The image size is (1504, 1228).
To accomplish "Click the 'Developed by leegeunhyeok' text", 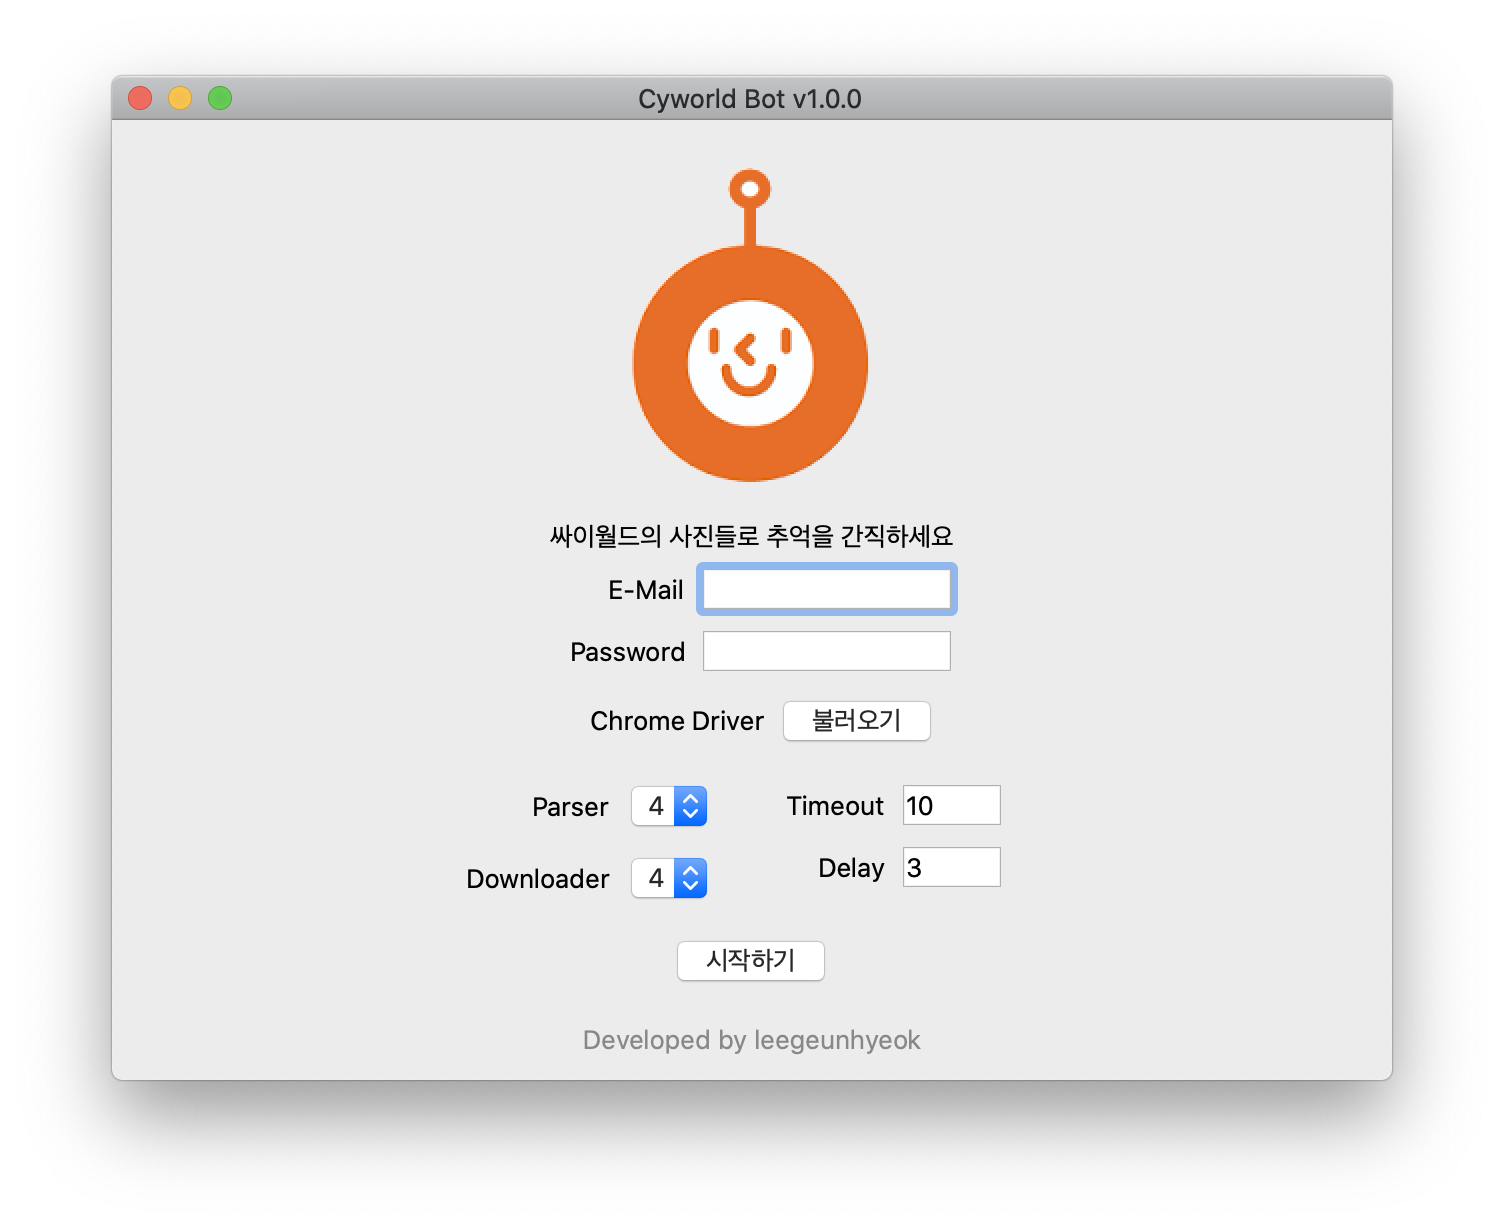I will pyautogui.click(x=752, y=1040).
